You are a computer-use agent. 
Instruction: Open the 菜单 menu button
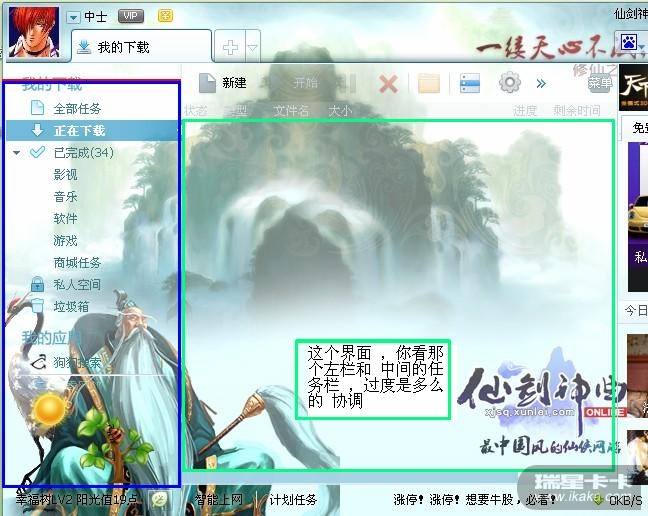coord(600,84)
